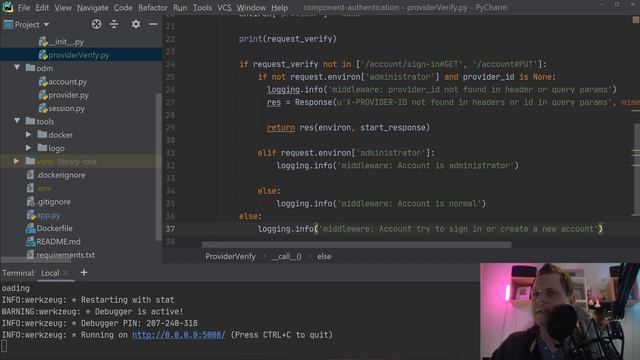640x360 pixels.
Task: Click 'Account is administrator' logging line
Action: click(397, 166)
